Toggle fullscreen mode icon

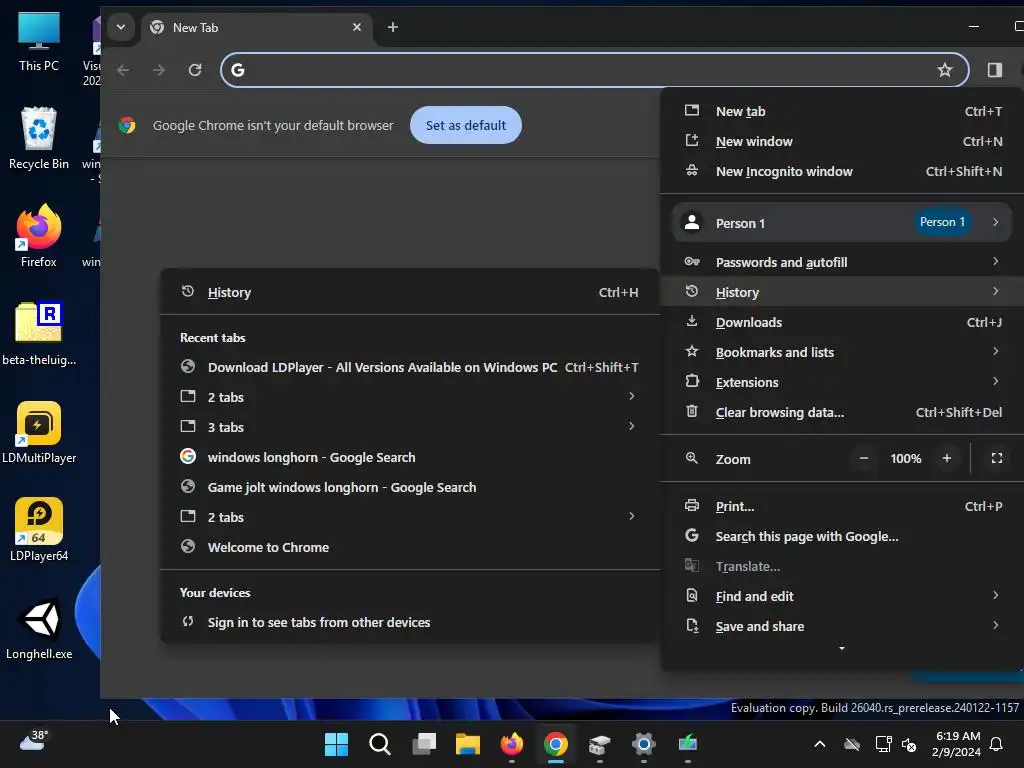997,458
